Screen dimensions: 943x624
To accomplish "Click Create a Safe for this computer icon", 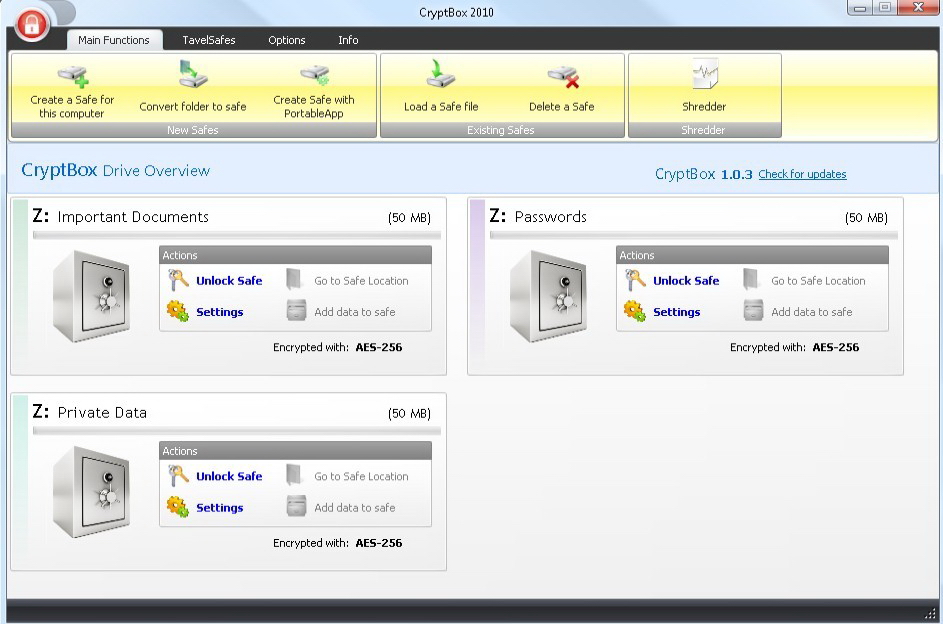I will coord(72,76).
